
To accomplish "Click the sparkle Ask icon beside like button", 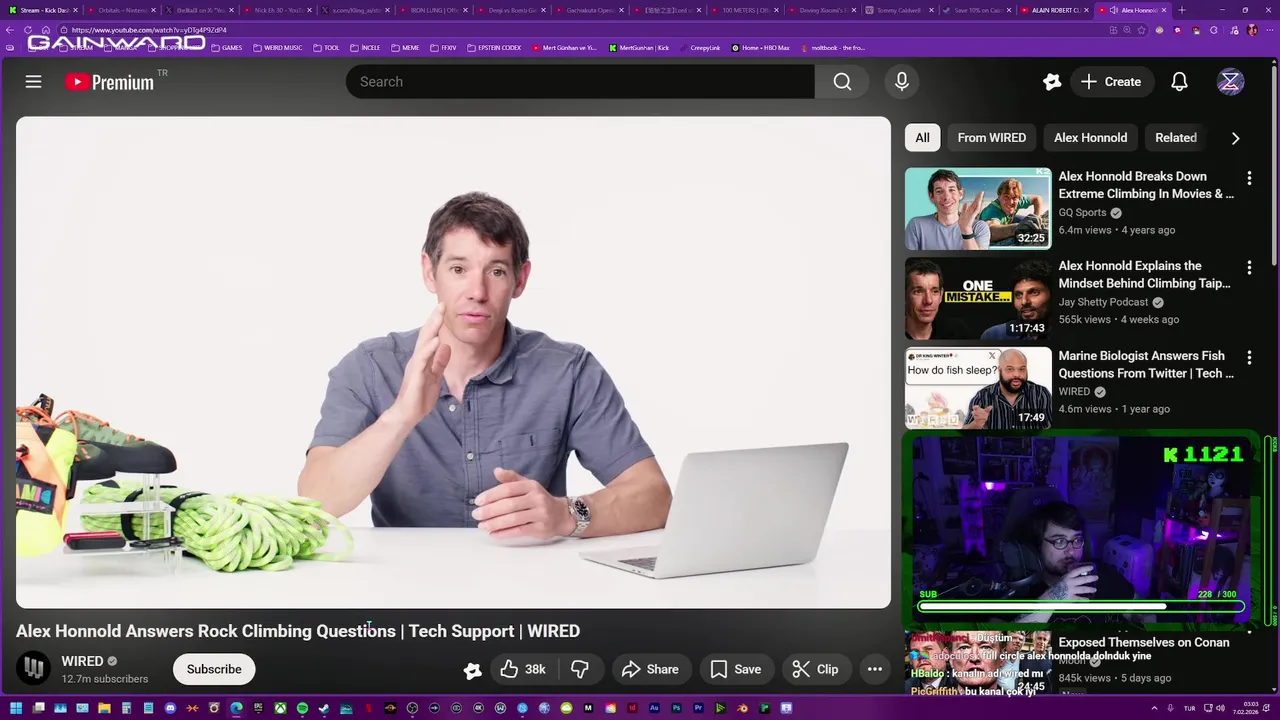I will (x=472, y=671).
